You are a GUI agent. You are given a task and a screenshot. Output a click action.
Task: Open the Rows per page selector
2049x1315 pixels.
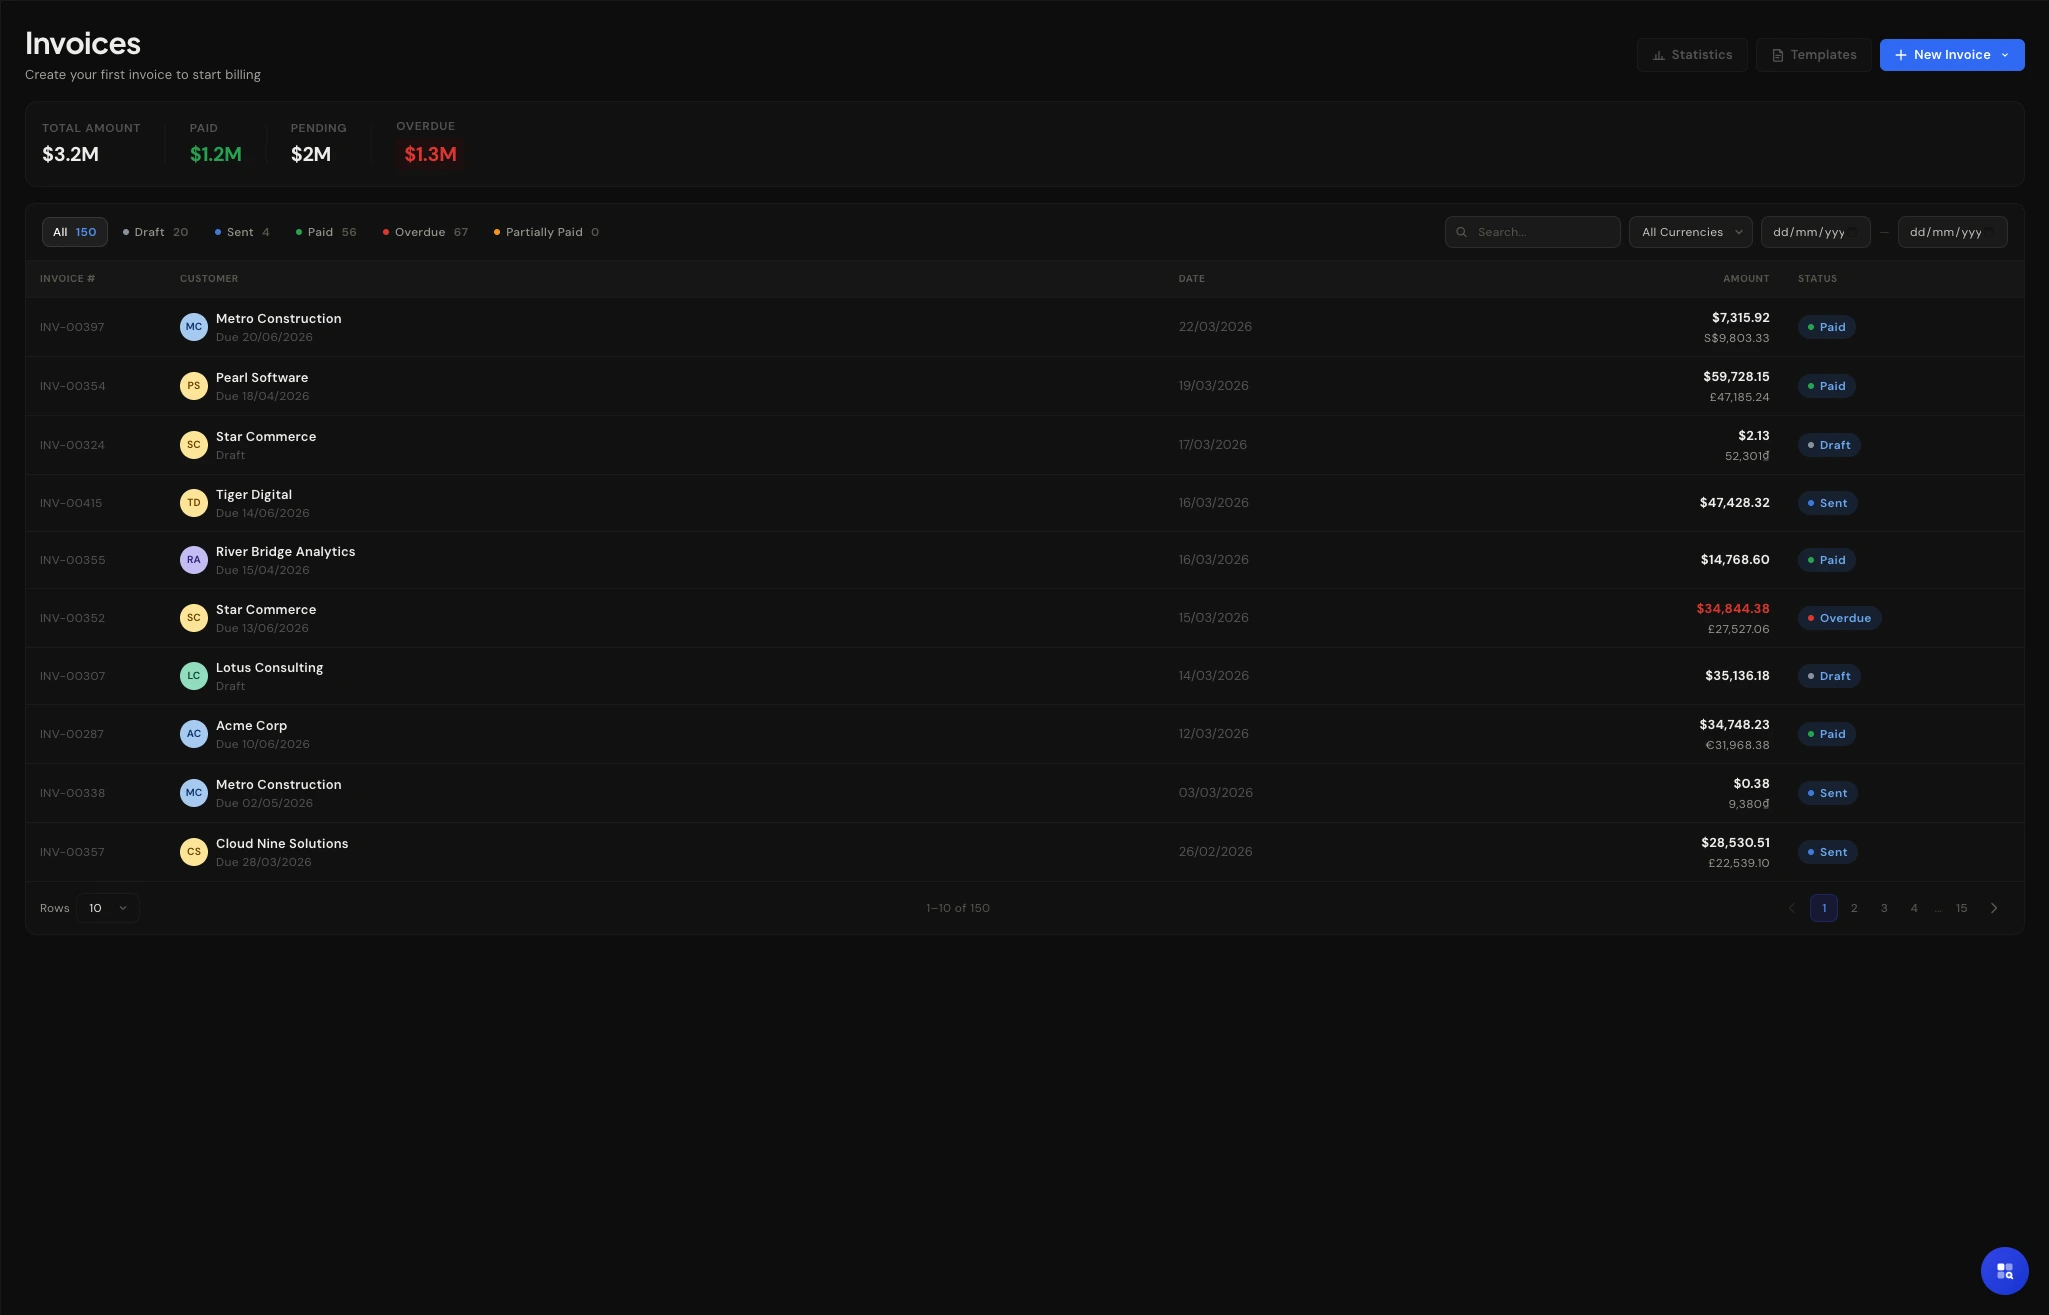[x=108, y=908]
